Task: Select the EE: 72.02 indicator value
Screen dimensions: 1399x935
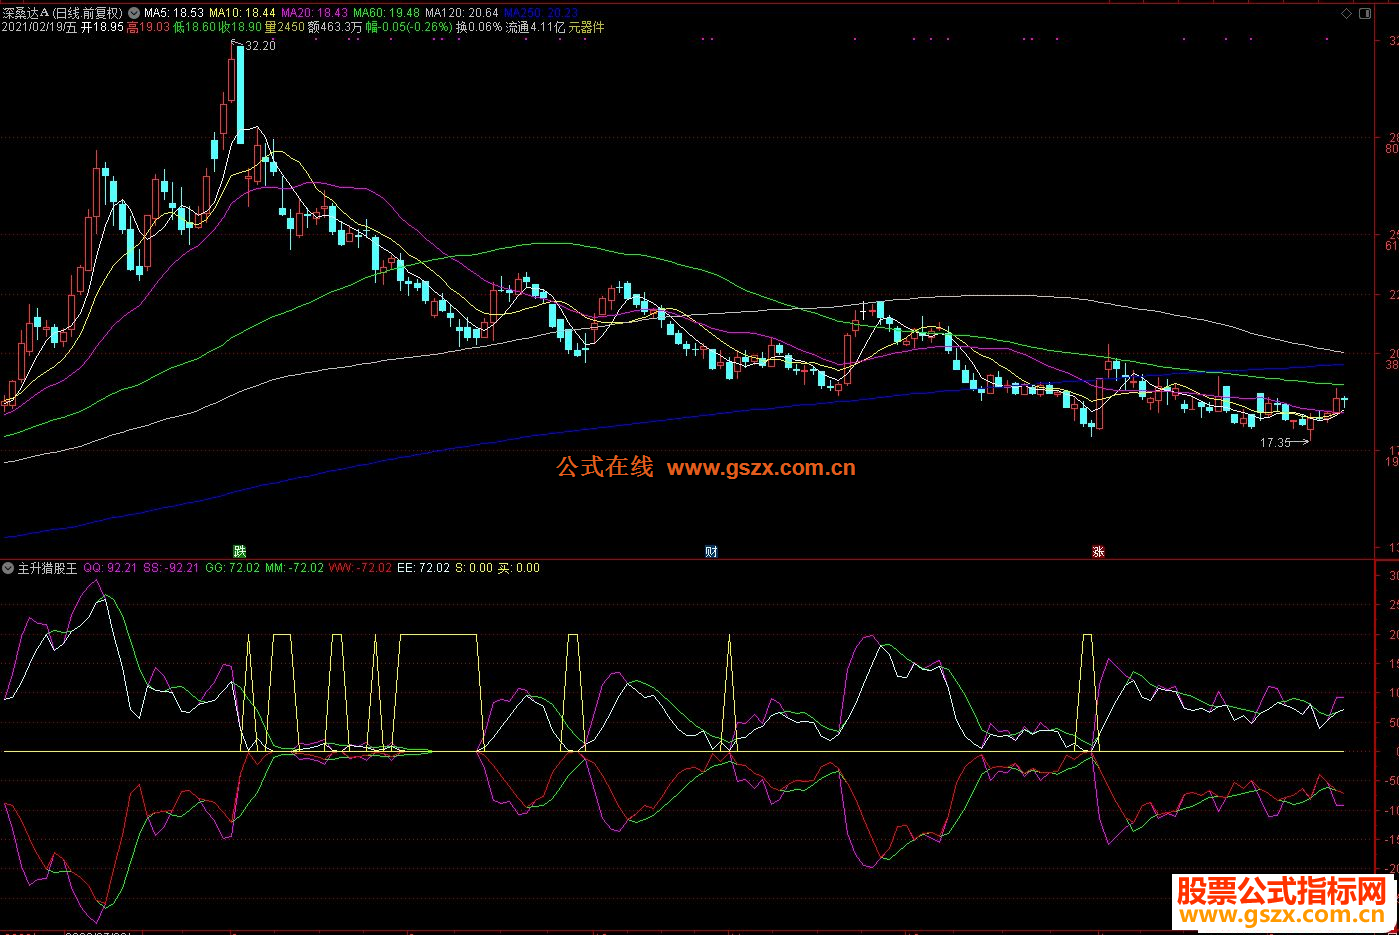Action: tap(423, 568)
